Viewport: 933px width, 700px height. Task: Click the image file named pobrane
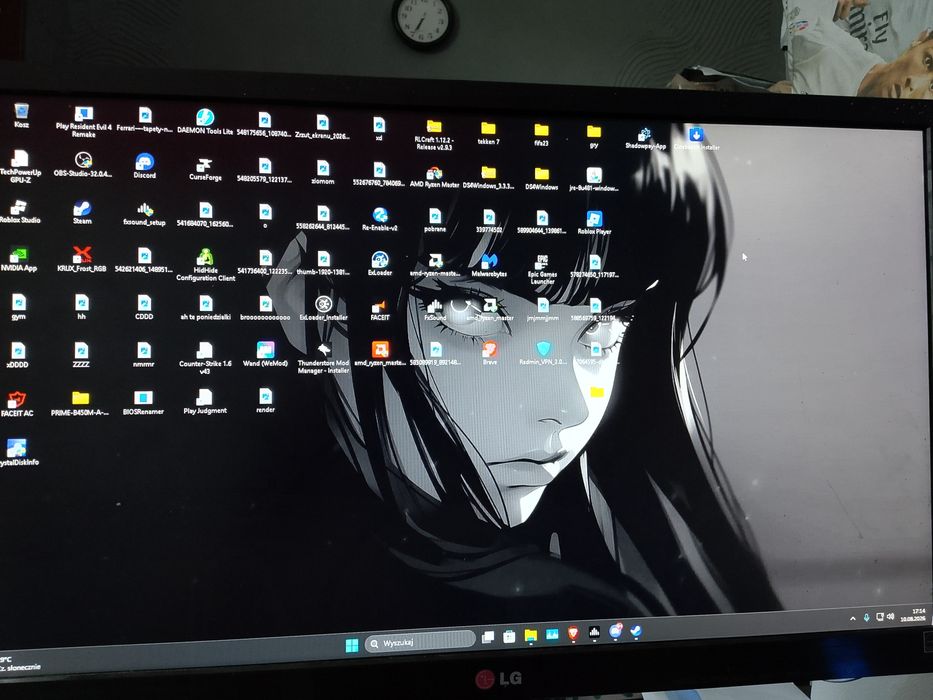pos(435,221)
